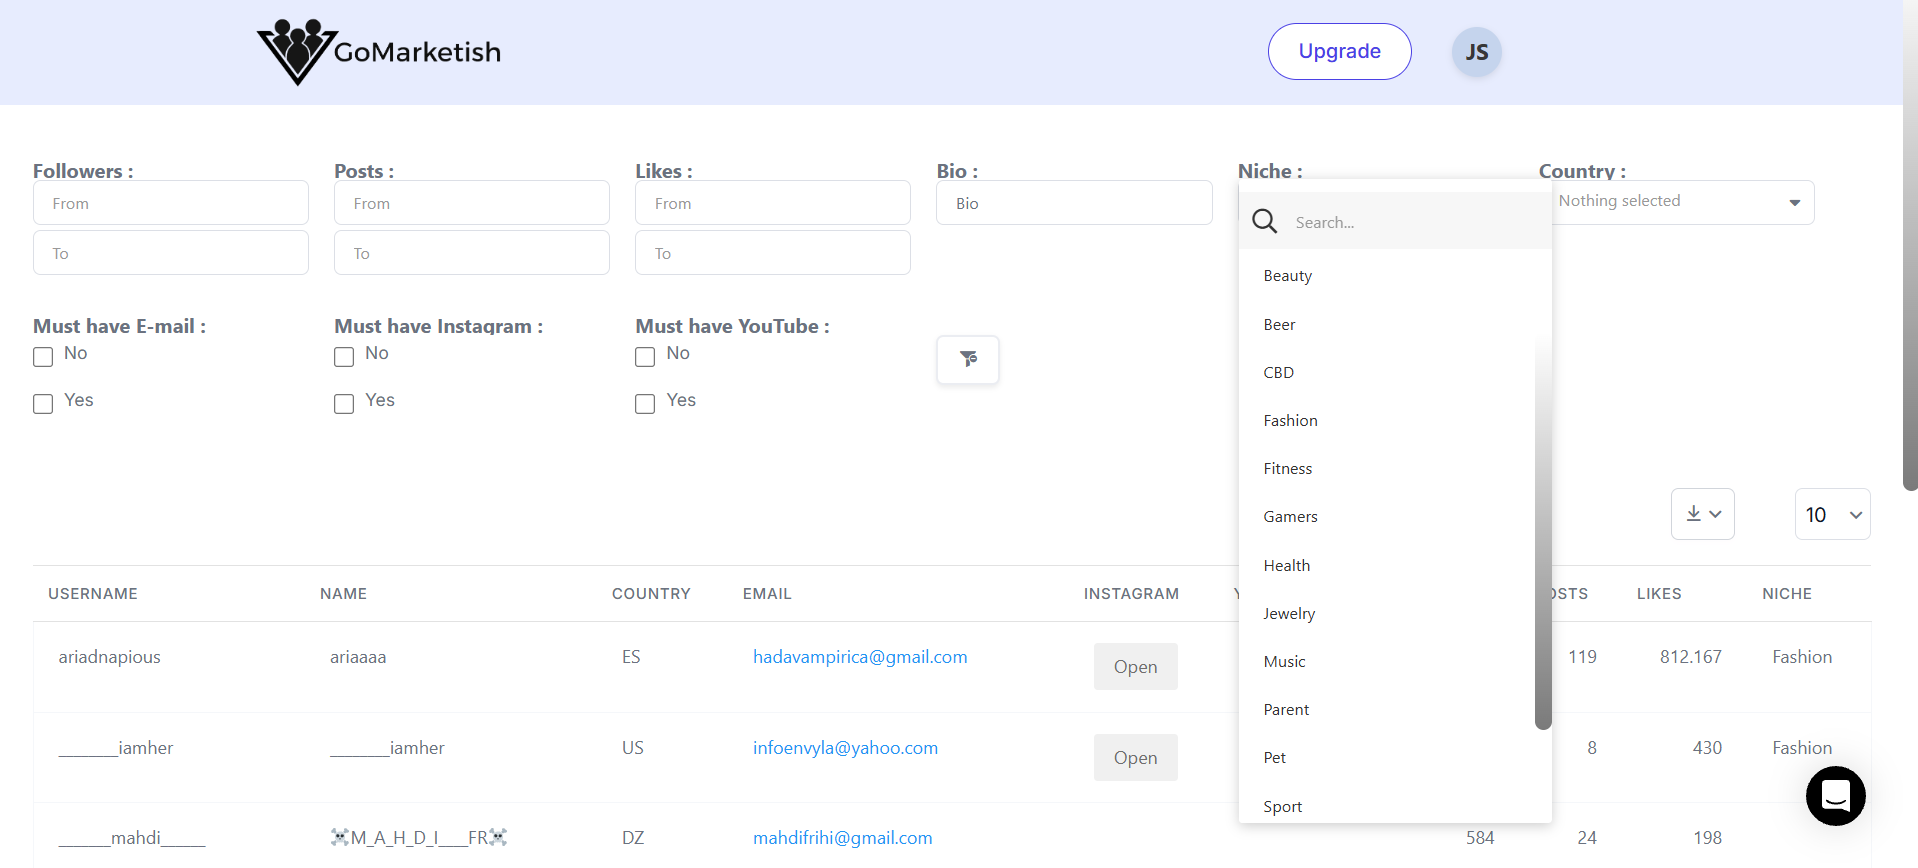Focus the Posts From field
1918x868 pixels.
click(x=472, y=203)
